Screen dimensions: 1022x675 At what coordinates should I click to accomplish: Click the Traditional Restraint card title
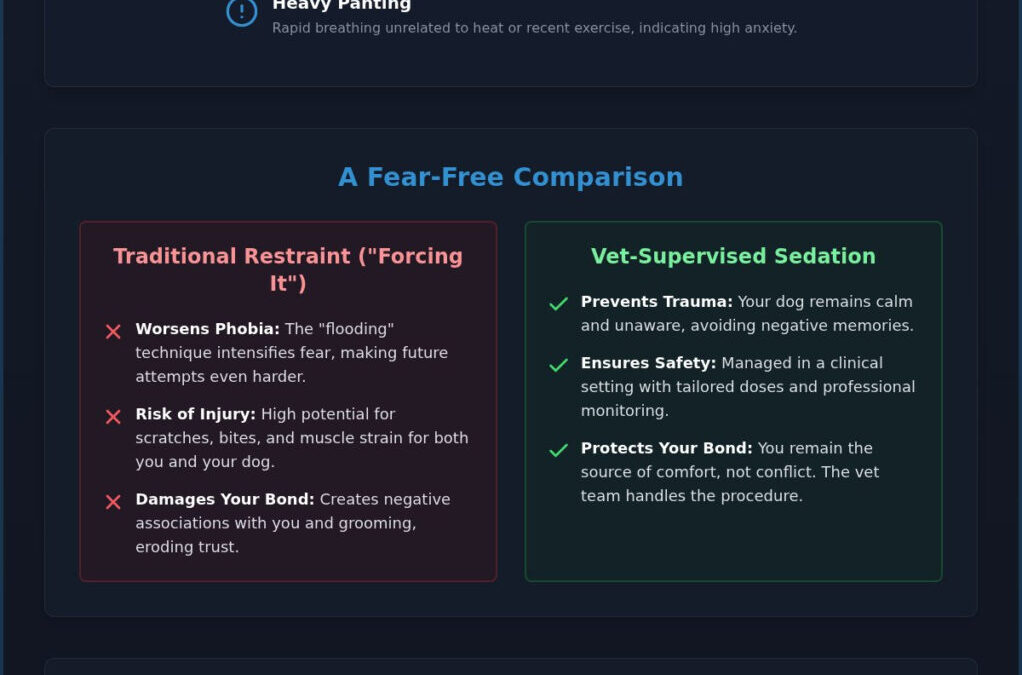click(x=288, y=269)
